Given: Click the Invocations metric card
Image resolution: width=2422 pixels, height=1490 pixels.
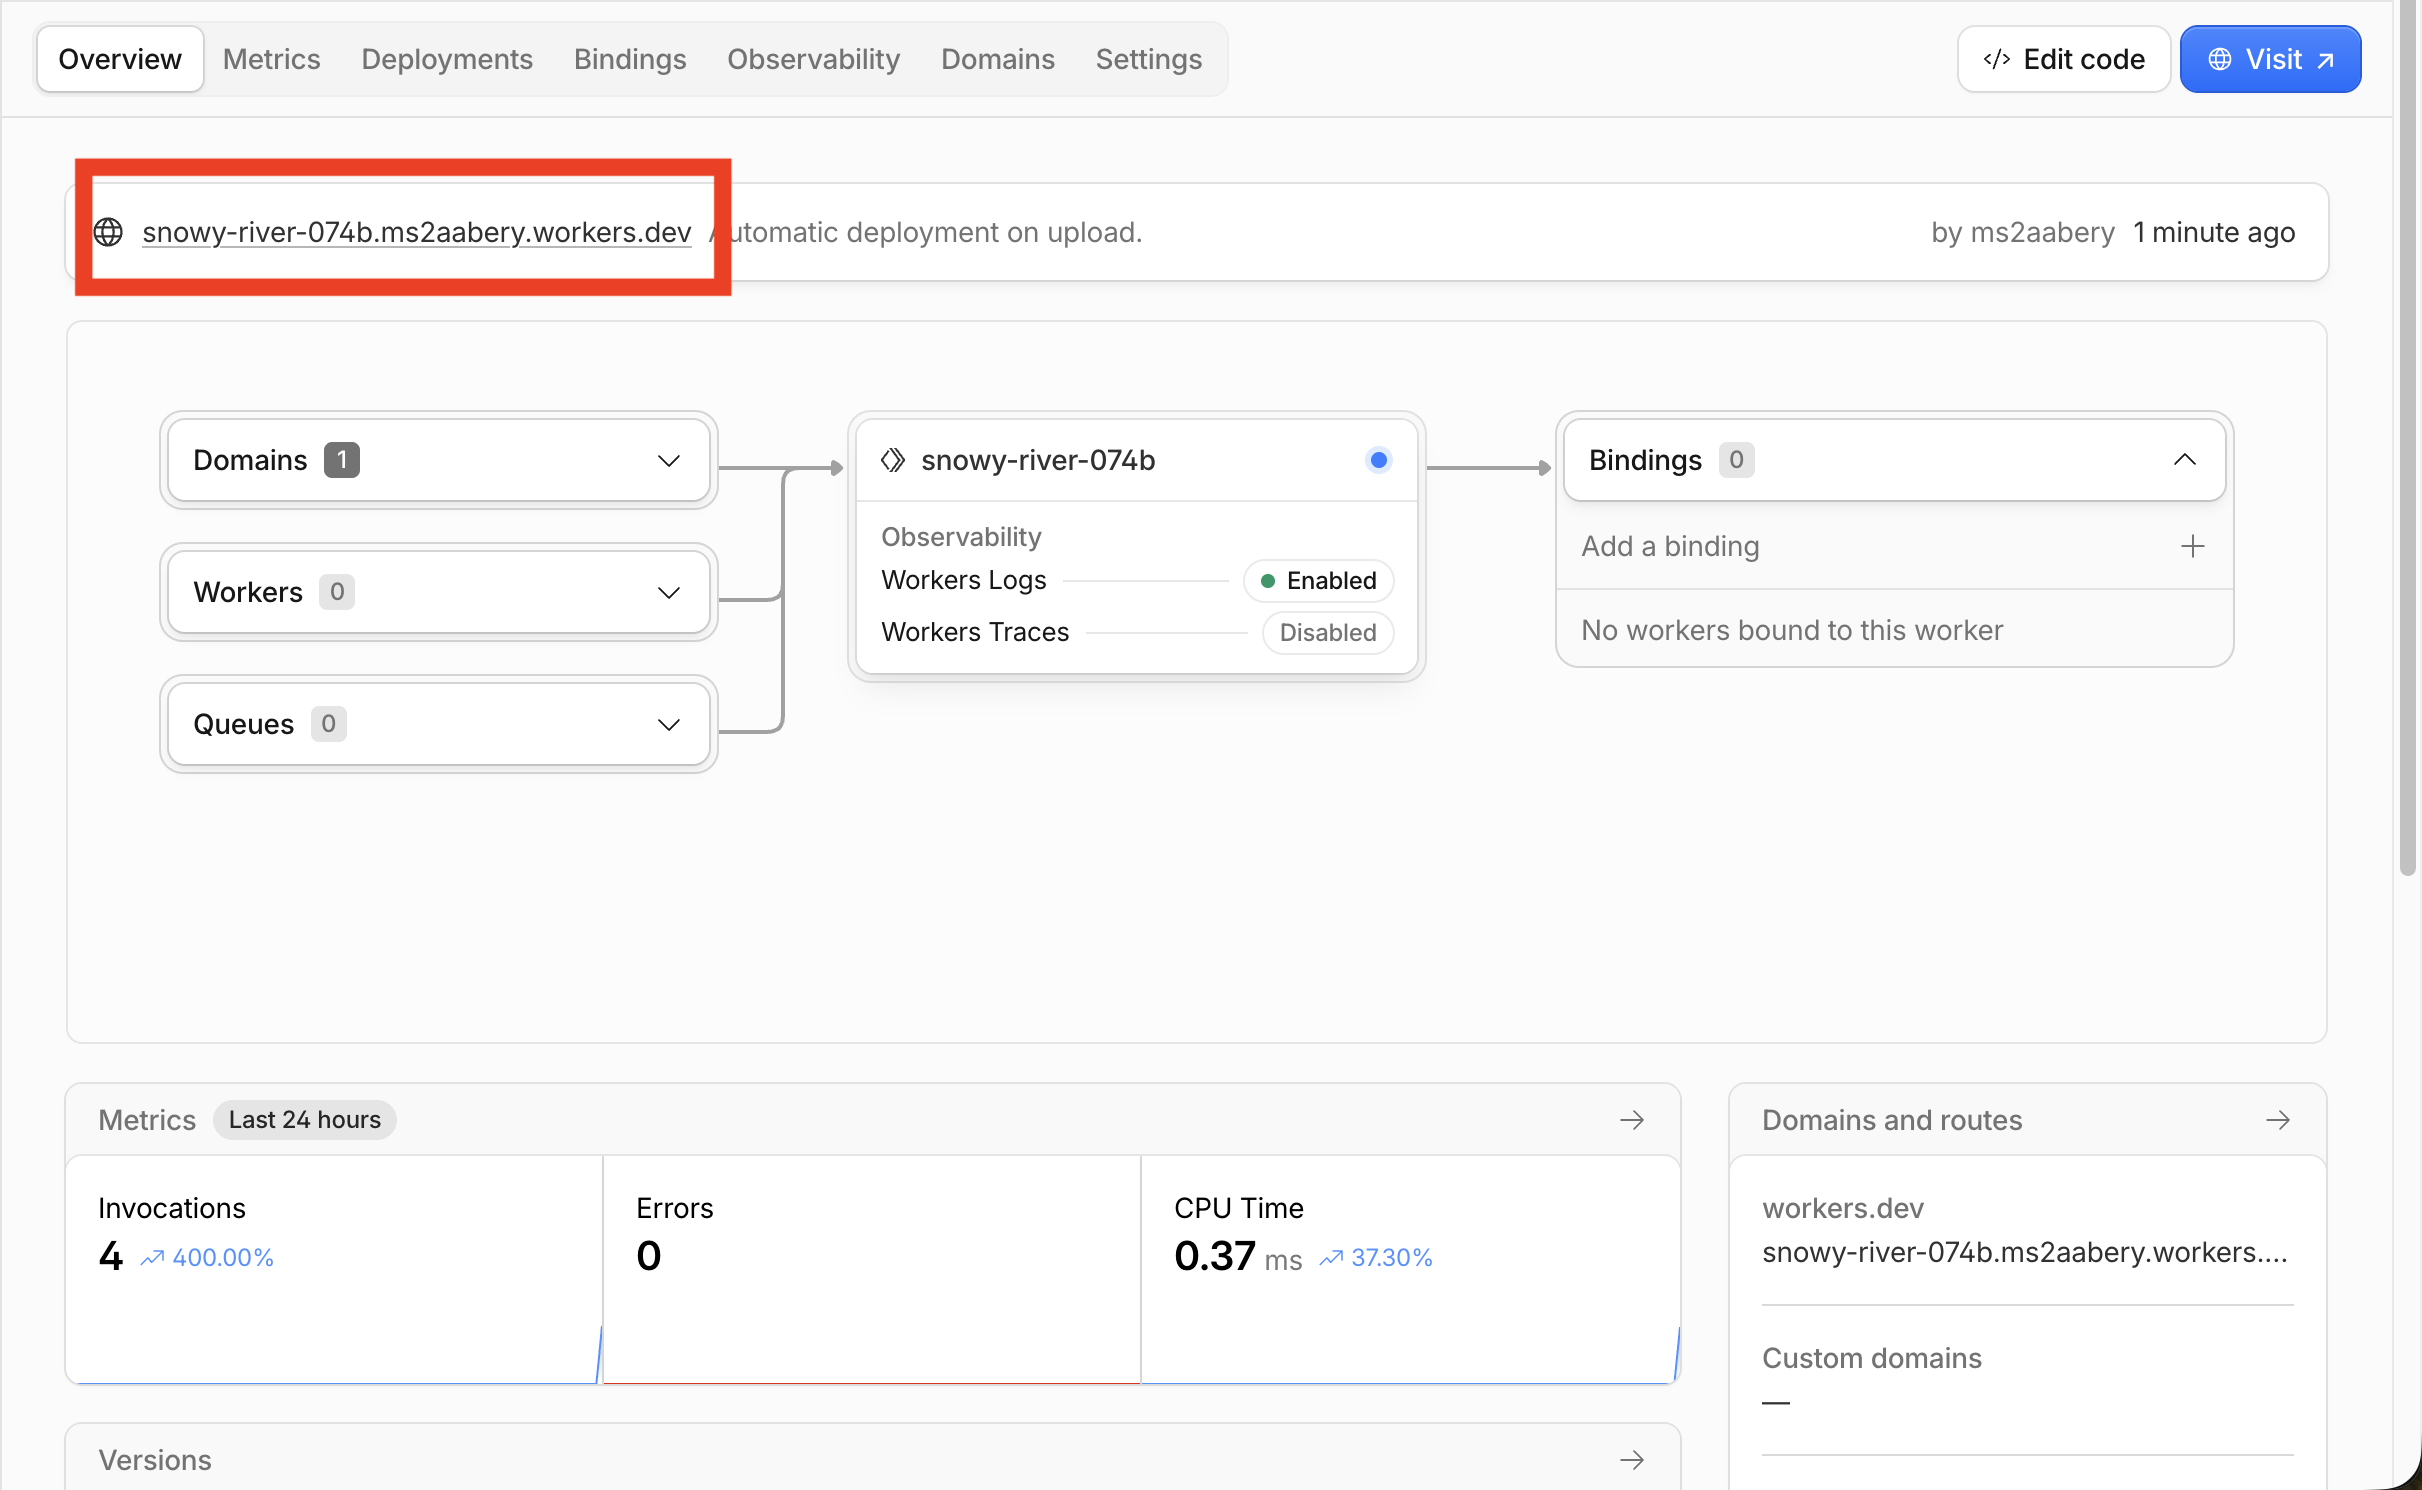Looking at the screenshot, I should click(334, 1270).
